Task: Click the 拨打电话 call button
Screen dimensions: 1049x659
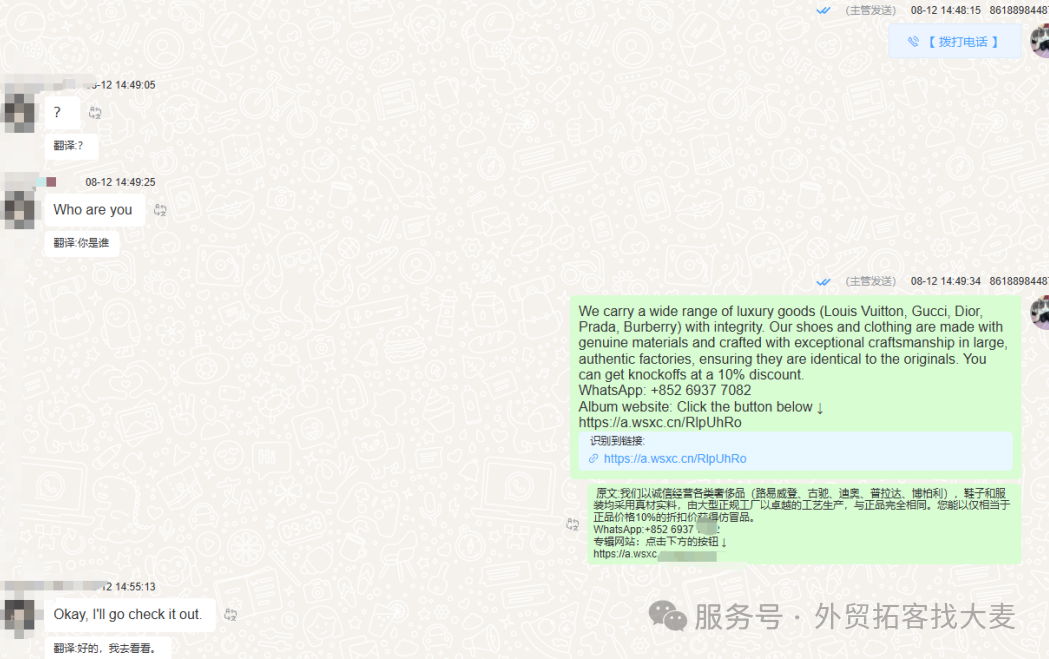Action: 955,41
